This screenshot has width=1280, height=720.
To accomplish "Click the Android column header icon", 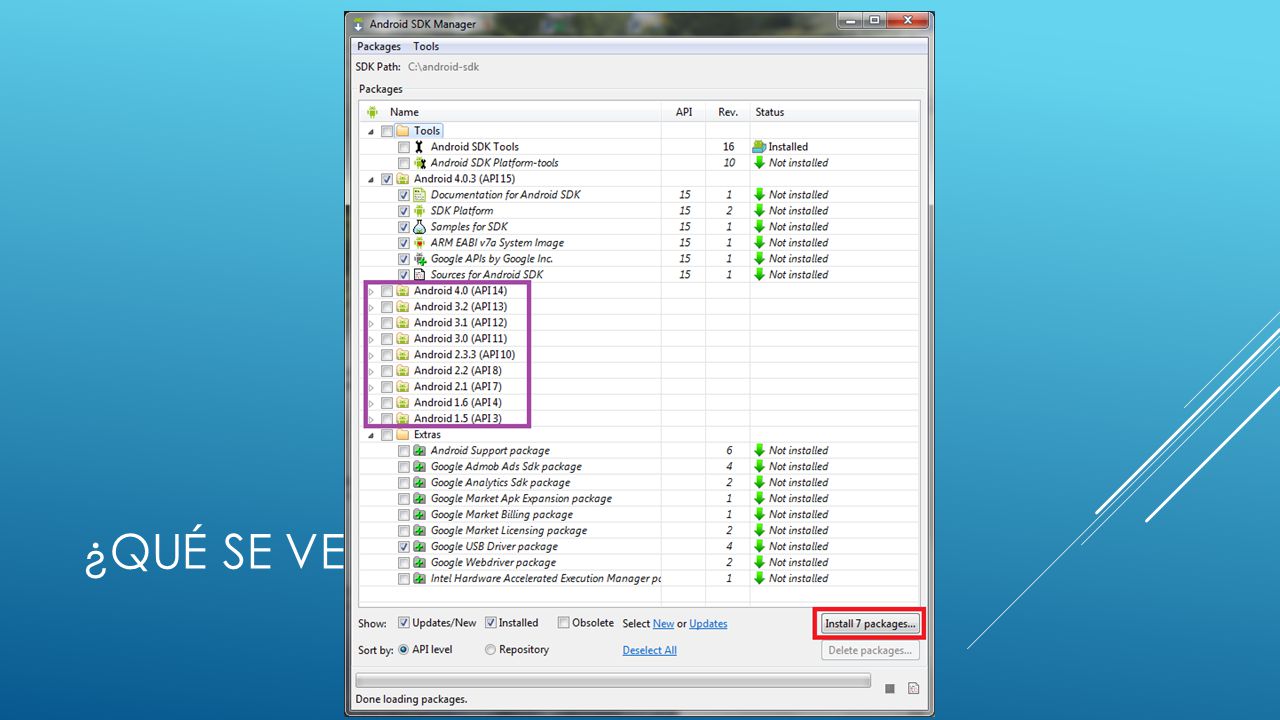I will tap(373, 112).
